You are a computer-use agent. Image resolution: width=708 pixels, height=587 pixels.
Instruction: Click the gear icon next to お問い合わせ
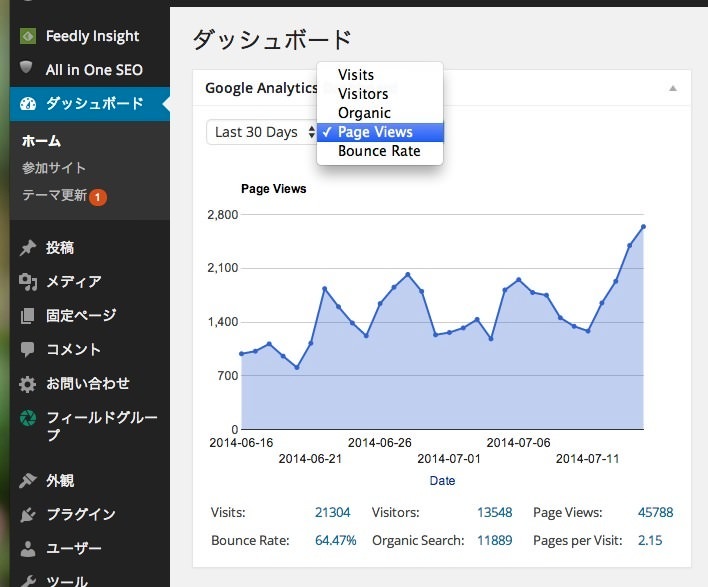pyautogui.click(x=28, y=384)
